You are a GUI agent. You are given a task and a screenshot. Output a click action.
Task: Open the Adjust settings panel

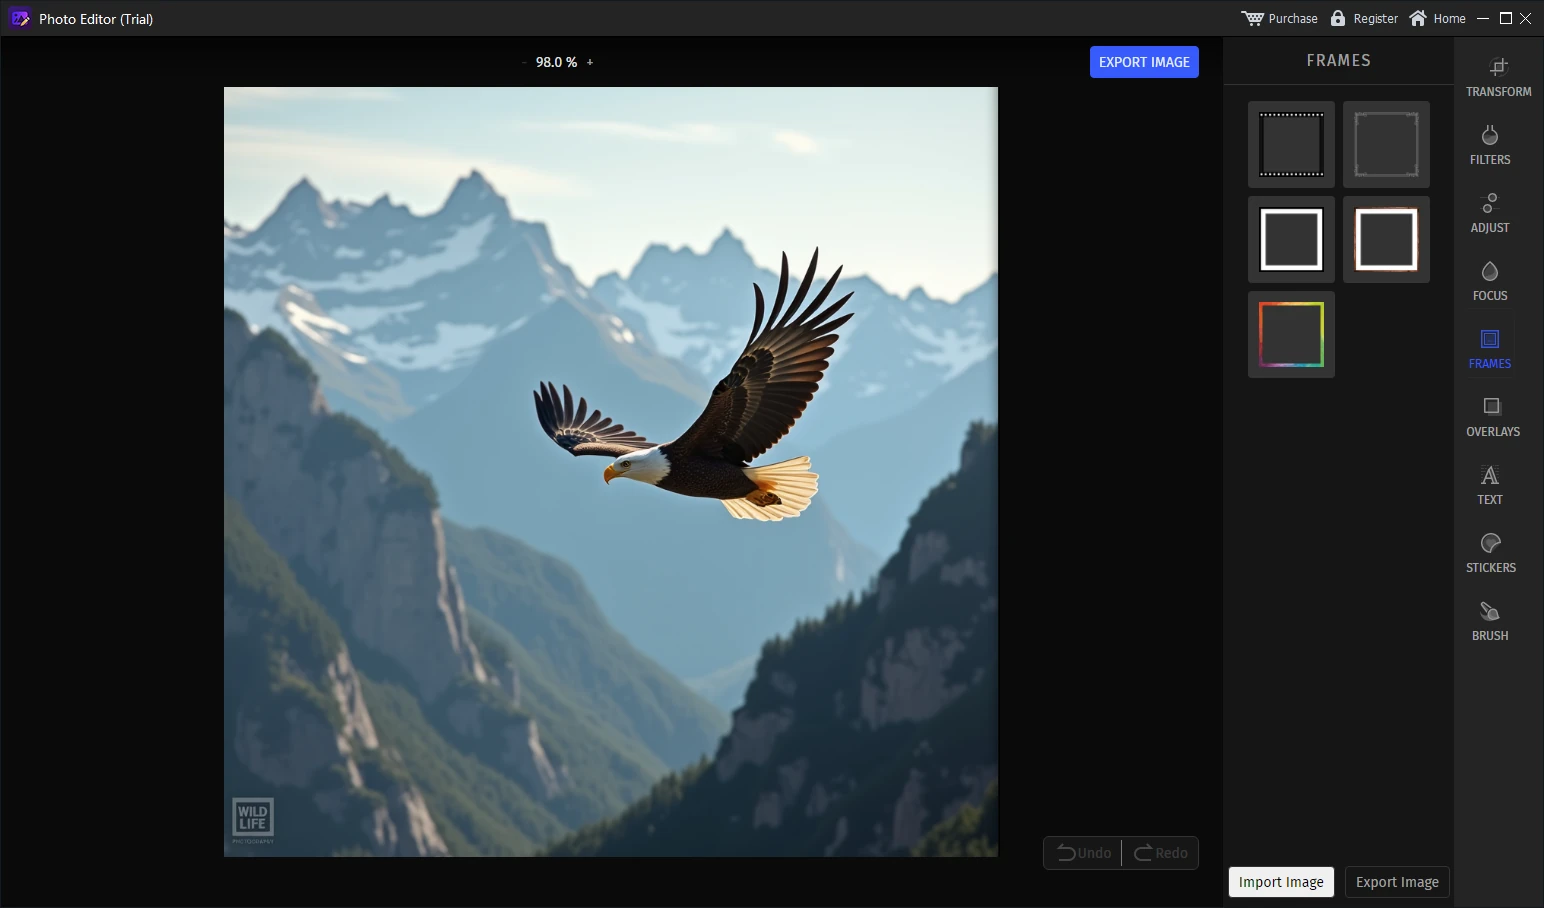pos(1490,213)
